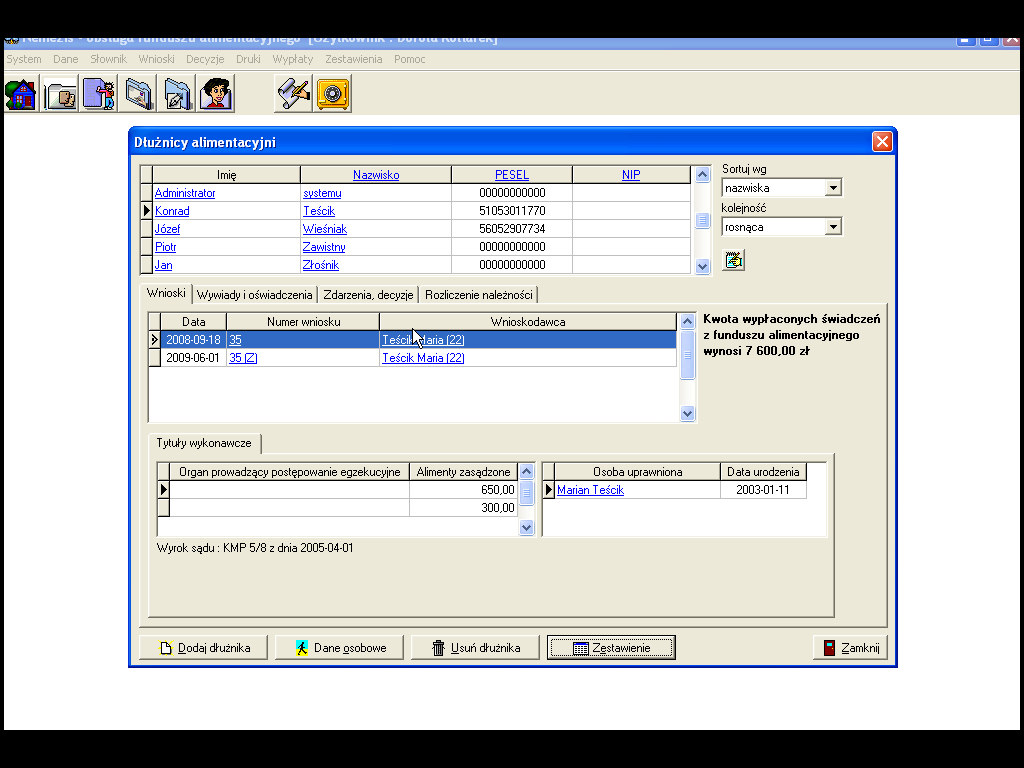Sort by the NIP column header
Viewport: 1024px width, 768px height.
[631, 175]
